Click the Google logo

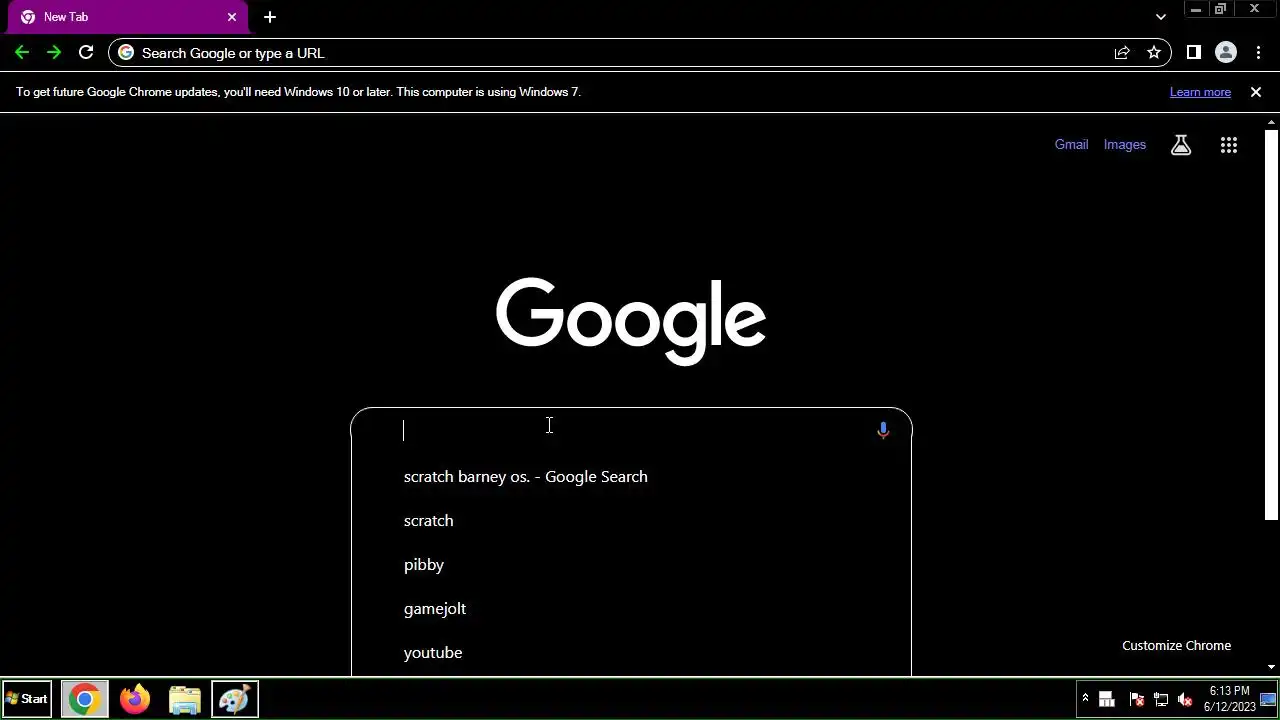pyautogui.click(x=631, y=321)
